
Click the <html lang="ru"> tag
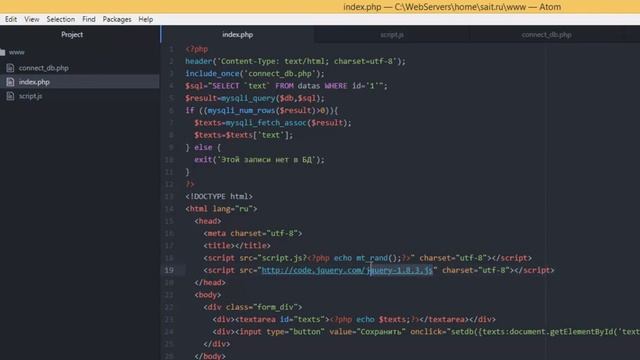coord(221,209)
